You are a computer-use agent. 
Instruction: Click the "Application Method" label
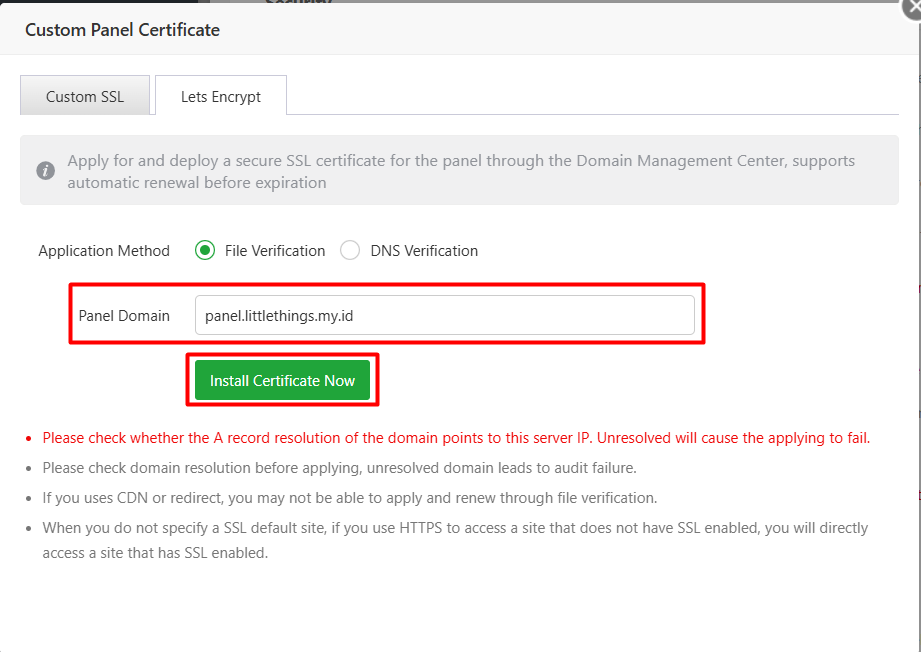104,251
